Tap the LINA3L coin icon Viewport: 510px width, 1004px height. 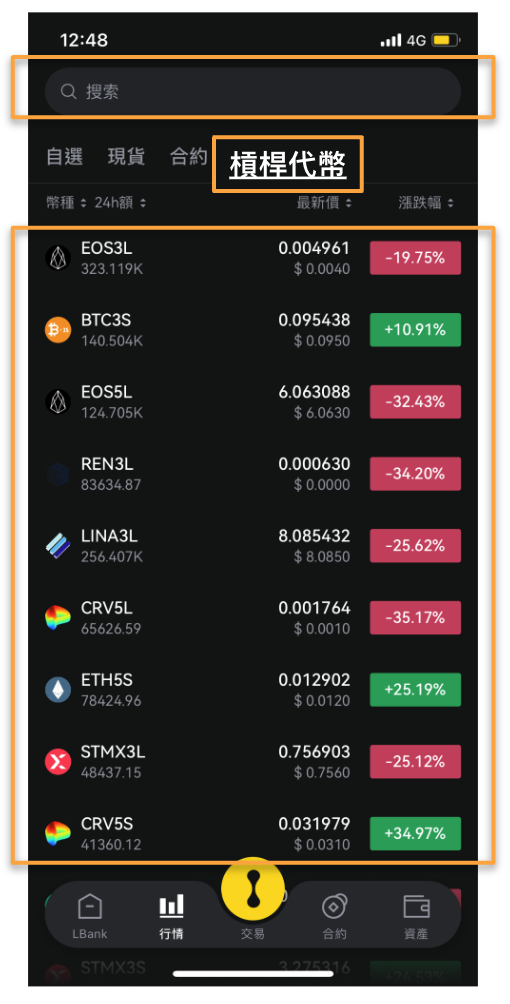point(58,546)
